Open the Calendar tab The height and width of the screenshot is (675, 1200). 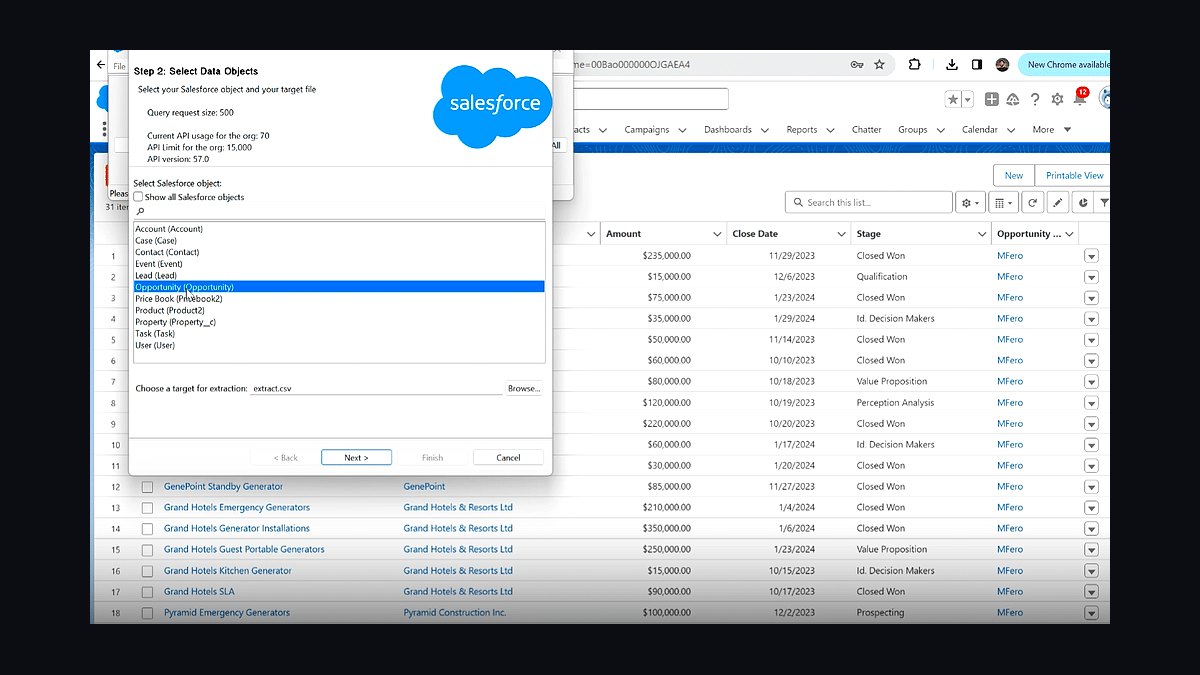pos(980,130)
